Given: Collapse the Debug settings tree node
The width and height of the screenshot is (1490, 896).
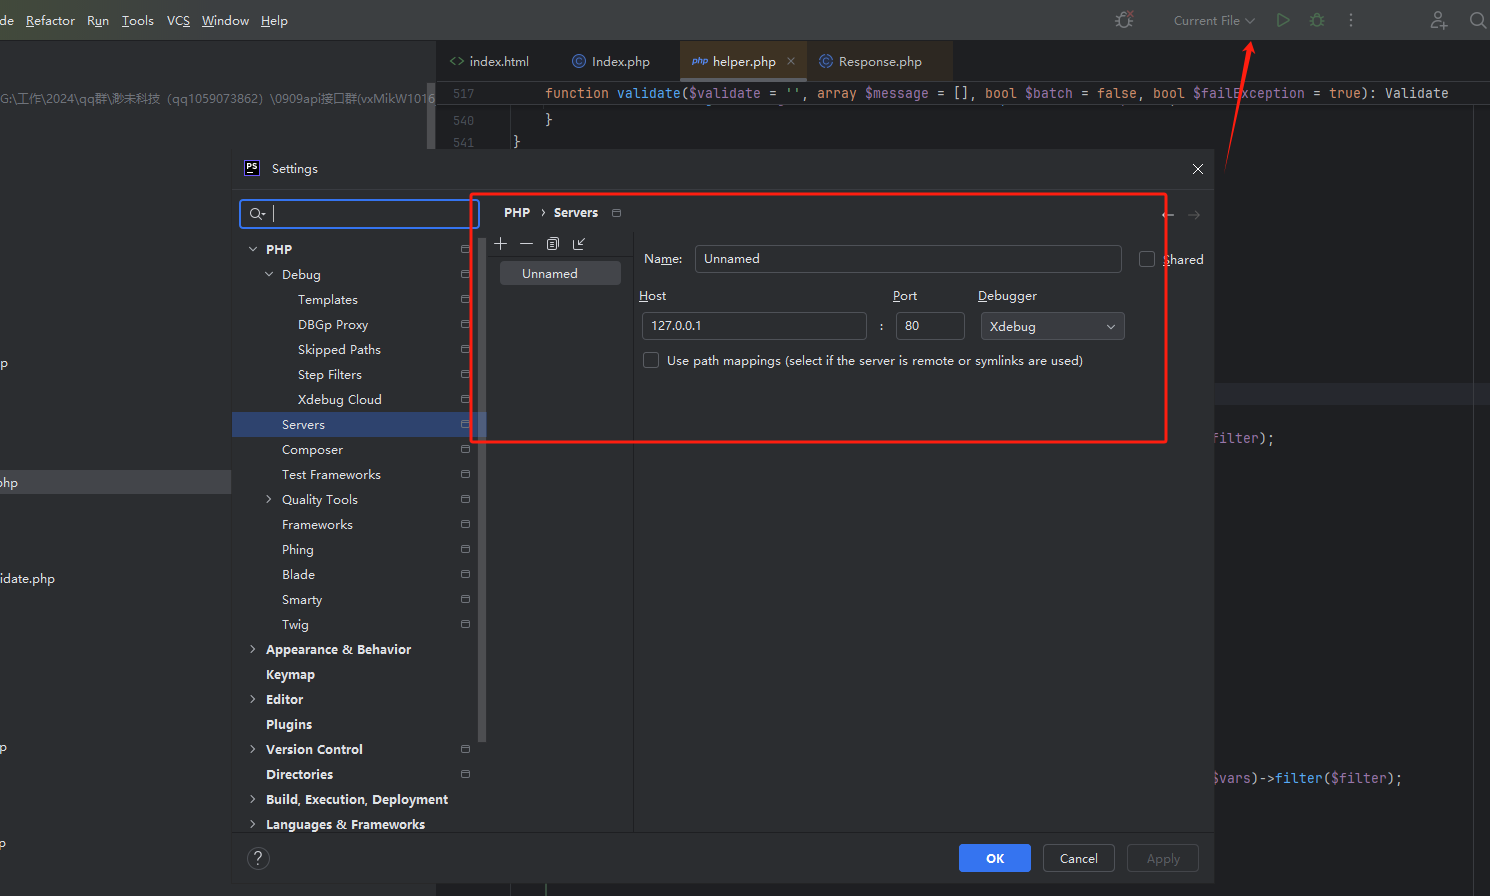Looking at the screenshot, I should [269, 274].
